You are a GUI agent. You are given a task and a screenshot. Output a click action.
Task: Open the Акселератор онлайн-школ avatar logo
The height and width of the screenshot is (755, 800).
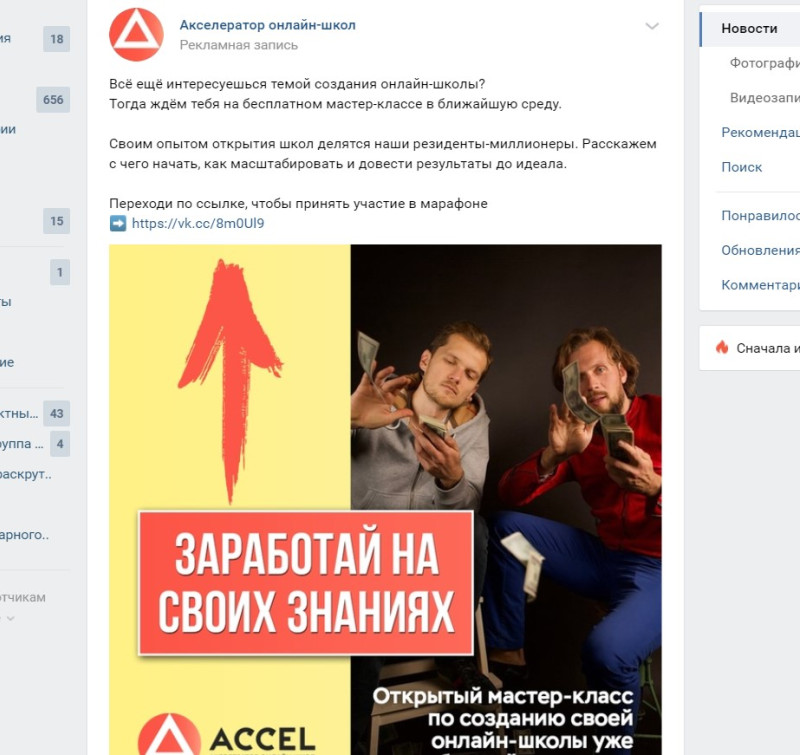[x=136, y=35]
